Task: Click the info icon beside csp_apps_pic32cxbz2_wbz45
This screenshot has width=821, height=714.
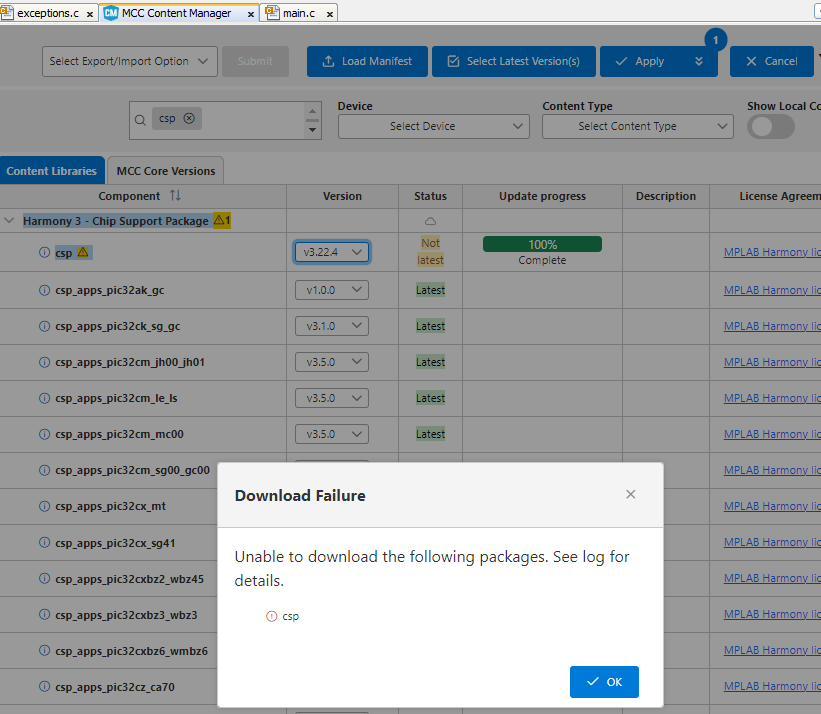Action: click(x=45, y=578)
